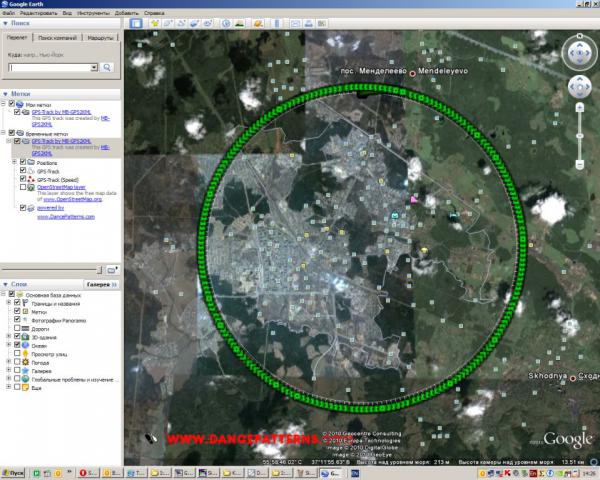Enable the Дороги layer checkbox

click(17, 328)
